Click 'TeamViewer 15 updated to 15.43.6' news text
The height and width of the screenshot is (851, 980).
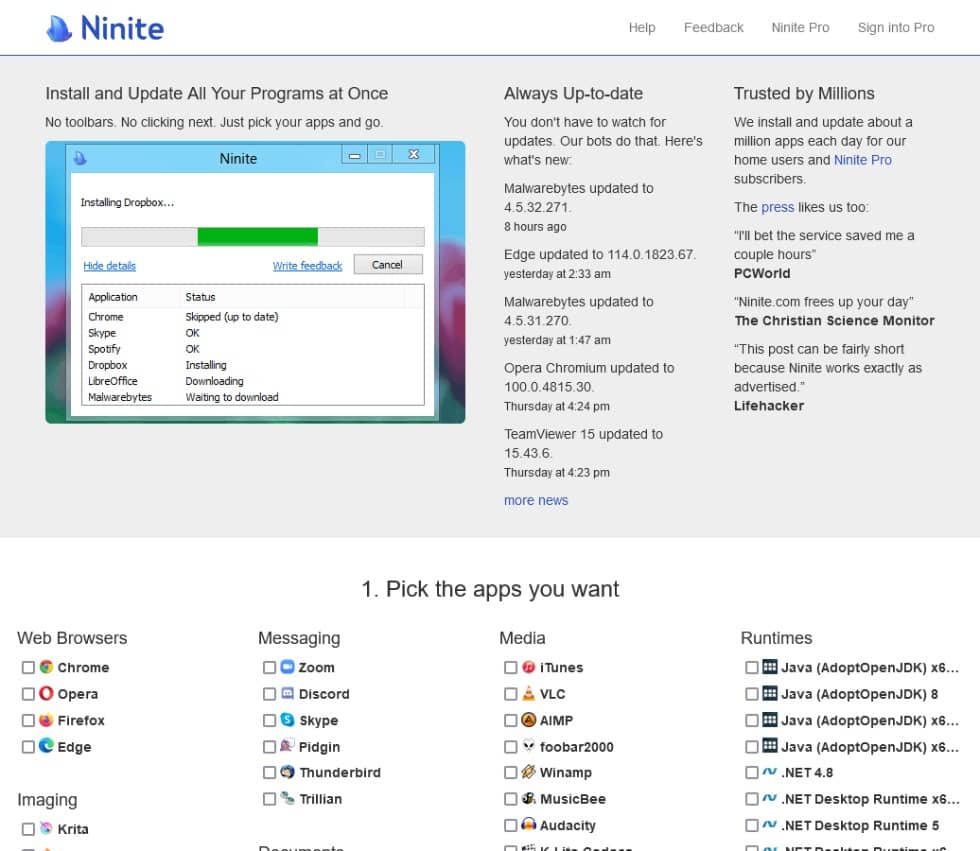[583, 443]
